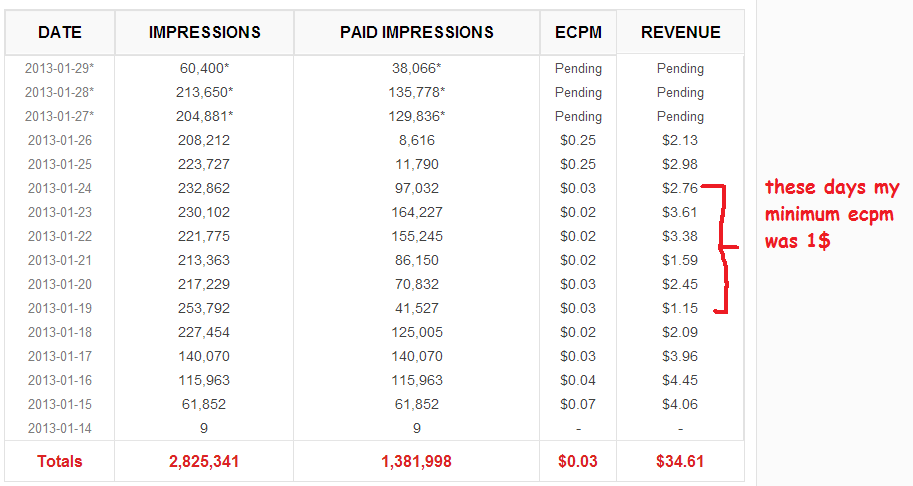
Task: Click the ECPM column header
Action: coord(578,32)
